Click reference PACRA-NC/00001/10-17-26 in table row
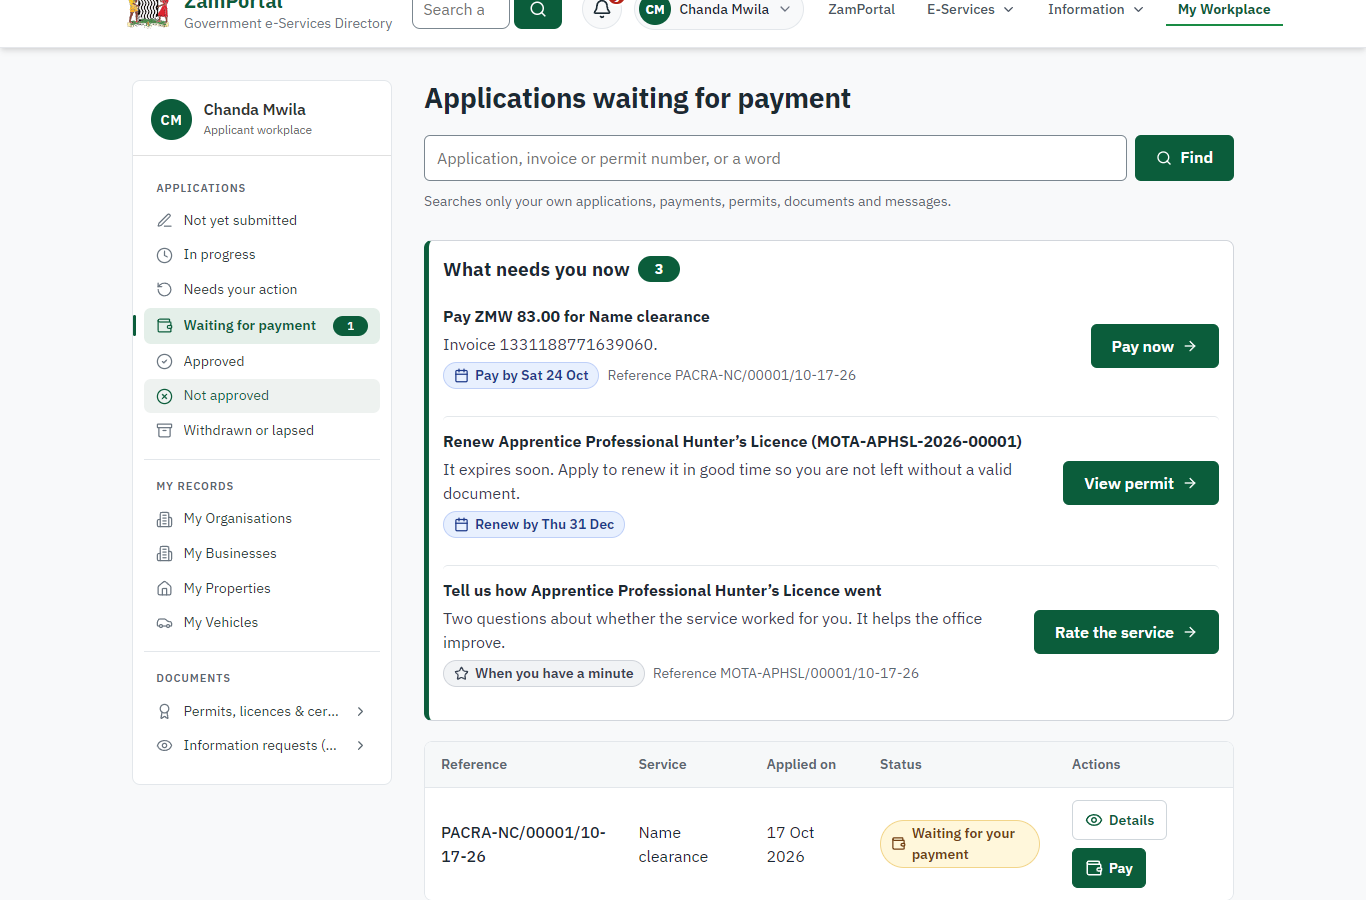The width and height of the screenshot is (1366, 900). [x=524, y=845]
